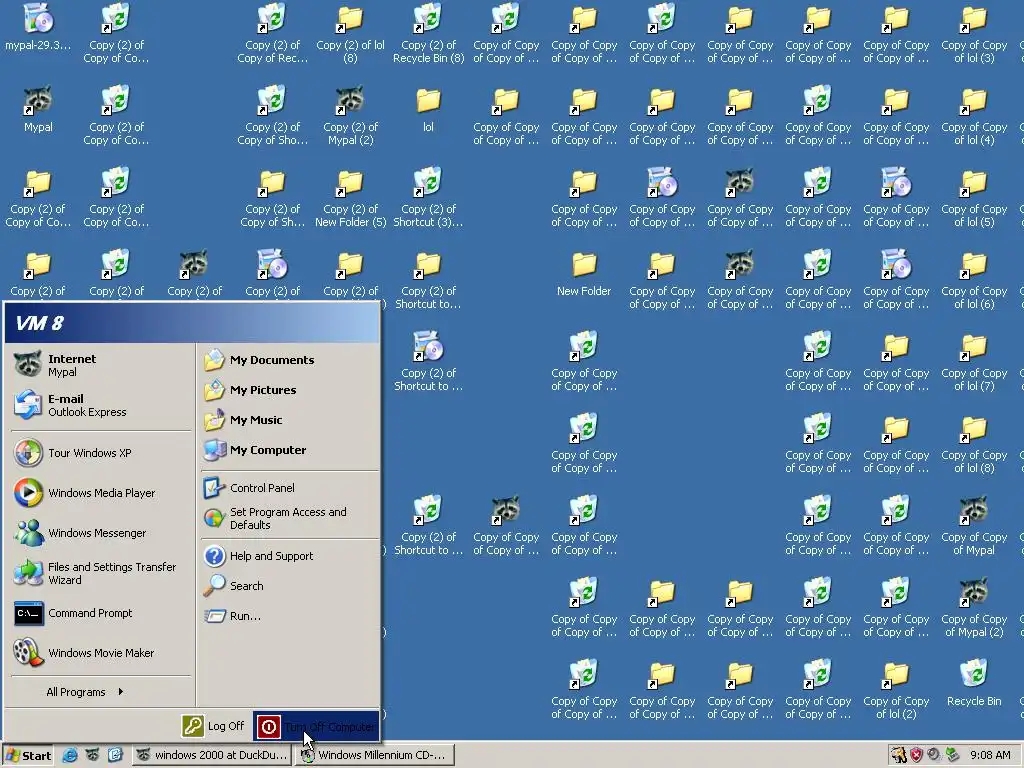Screen dimensions: 1024x768
Task: Select 'Copy (2) of New Folder (5)' icon
Action: (x=350, y=198)
